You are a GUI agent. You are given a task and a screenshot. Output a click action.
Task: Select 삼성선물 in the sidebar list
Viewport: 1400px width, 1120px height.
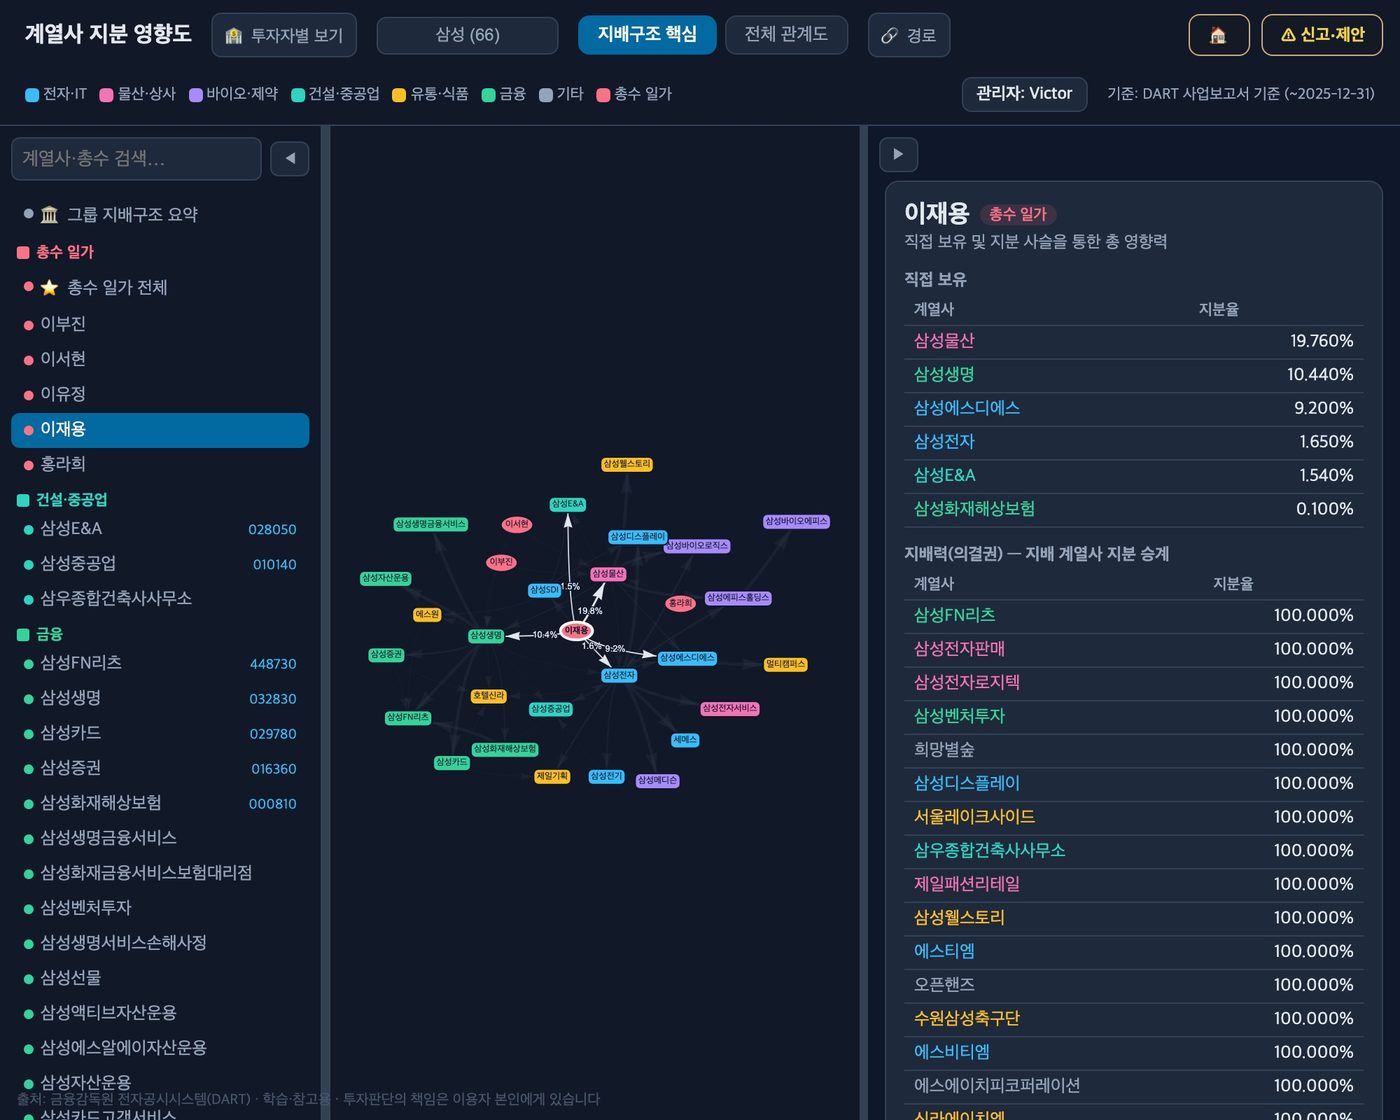click(160, 978)
